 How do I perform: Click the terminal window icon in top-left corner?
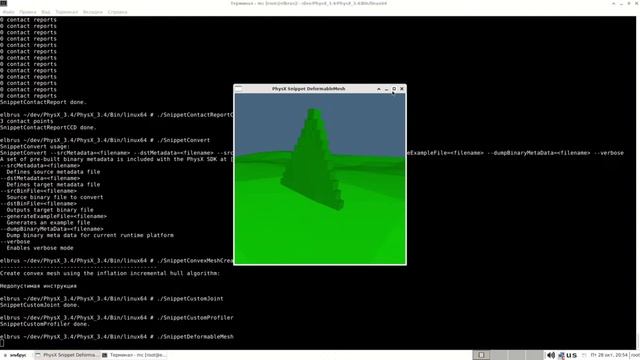point(4,3)
